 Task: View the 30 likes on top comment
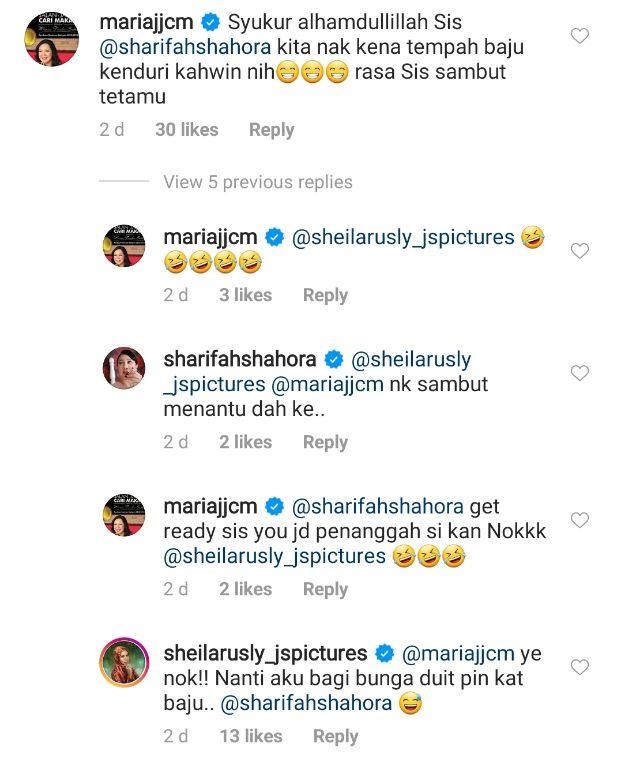point(187,130)
